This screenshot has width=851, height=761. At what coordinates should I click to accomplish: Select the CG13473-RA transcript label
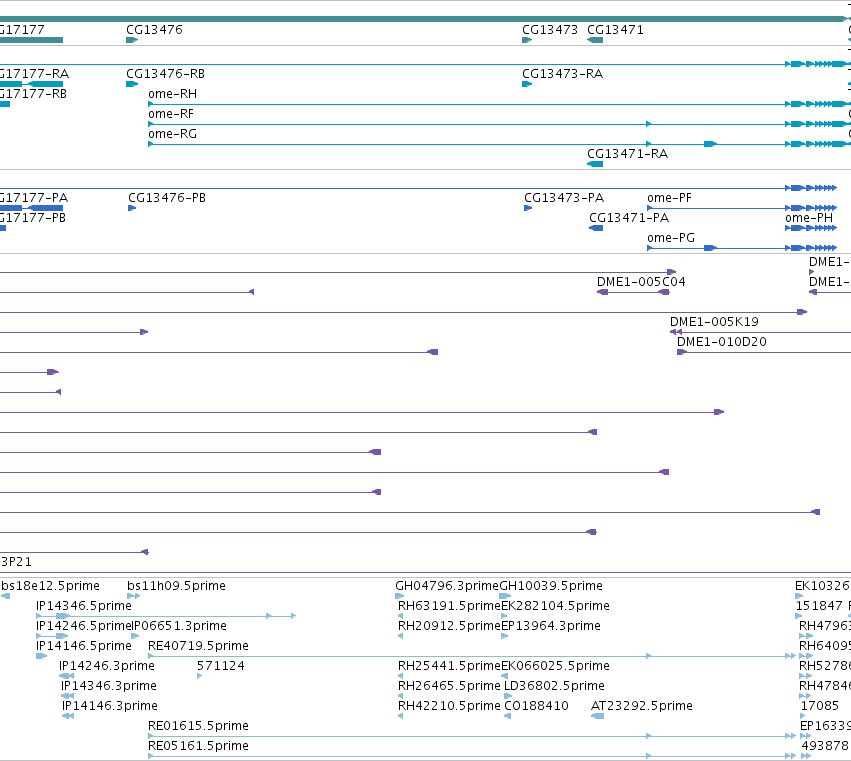click(562, 74)
